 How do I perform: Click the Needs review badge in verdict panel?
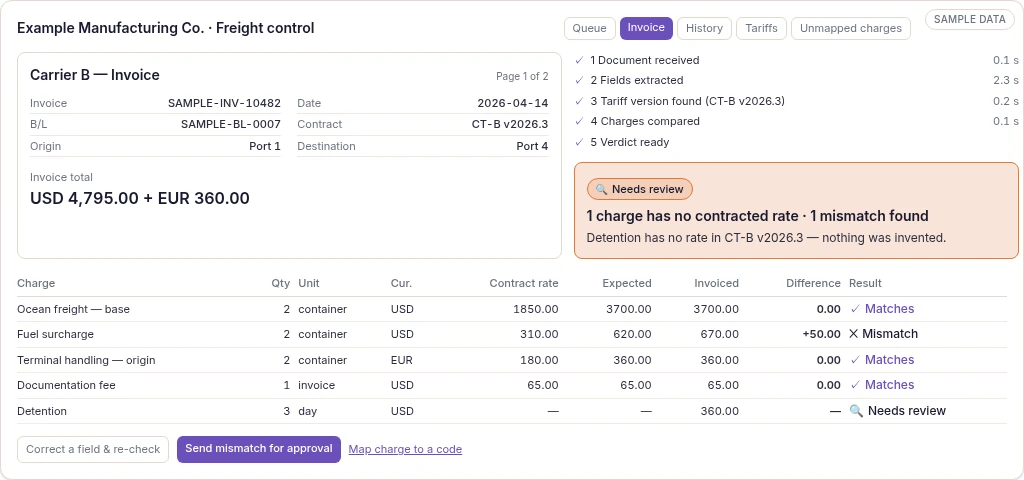(x=639, y=189)
